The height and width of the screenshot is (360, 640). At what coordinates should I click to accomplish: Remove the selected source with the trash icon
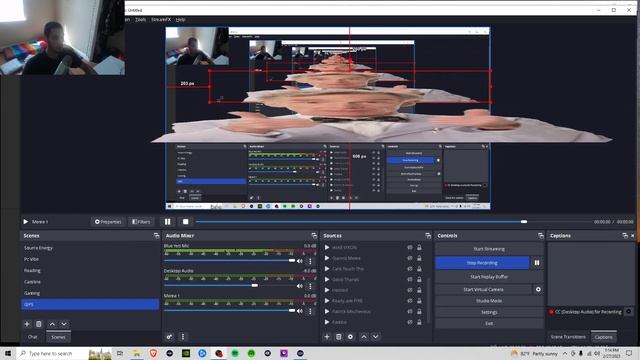[x=338, y=337]
